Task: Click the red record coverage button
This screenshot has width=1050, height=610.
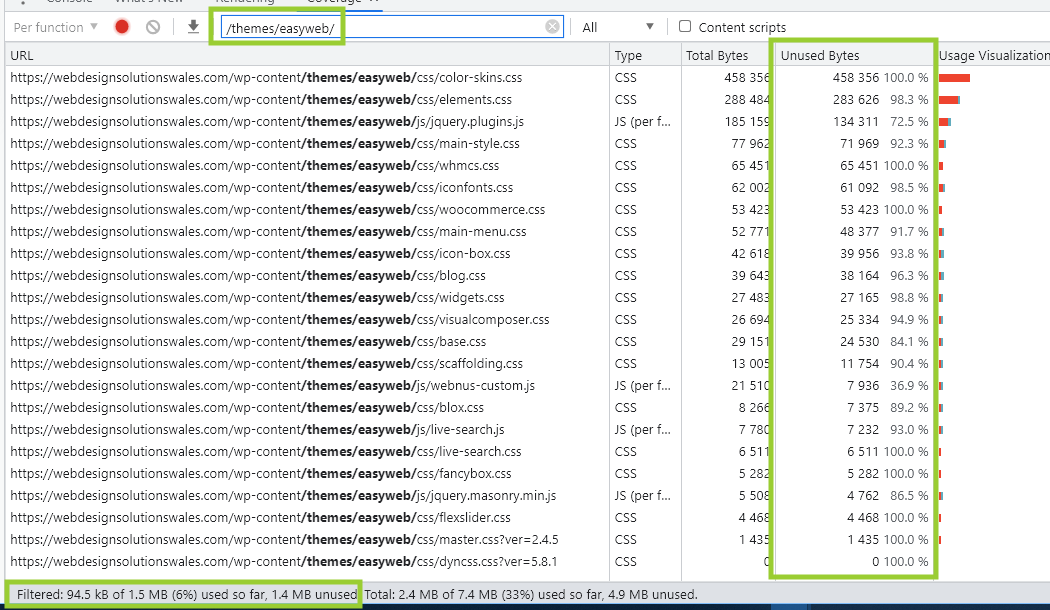Action: click(122, 27)
